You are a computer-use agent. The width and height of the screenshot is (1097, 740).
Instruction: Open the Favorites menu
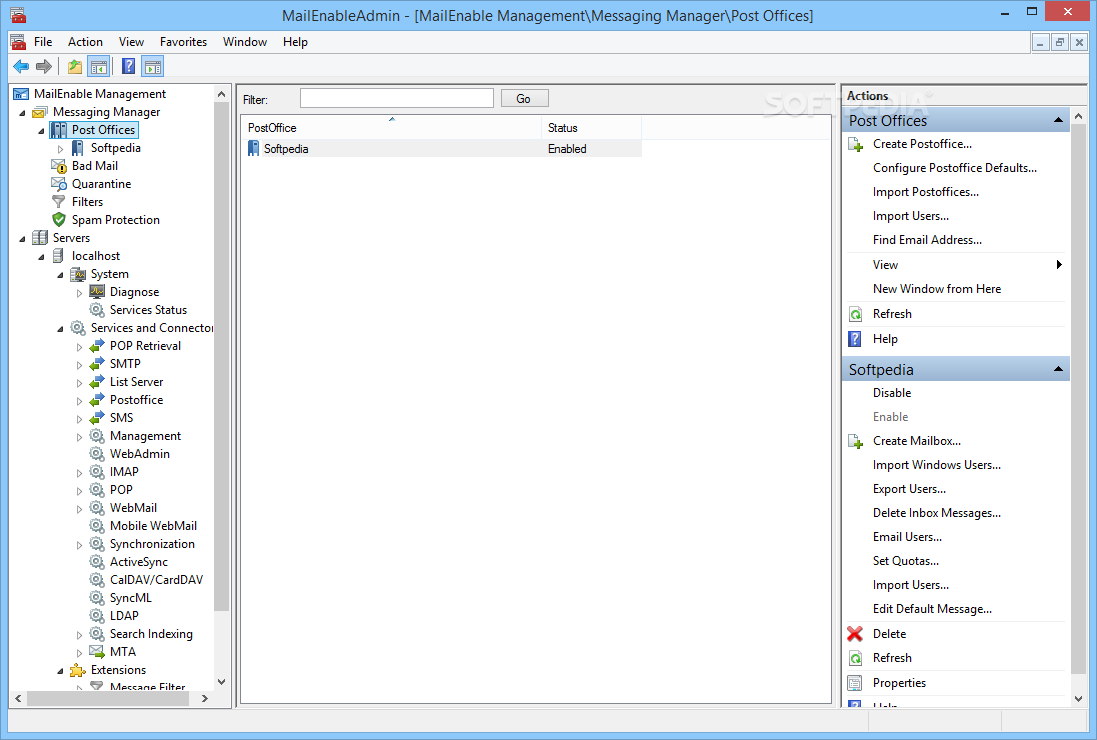click(183, 42)
